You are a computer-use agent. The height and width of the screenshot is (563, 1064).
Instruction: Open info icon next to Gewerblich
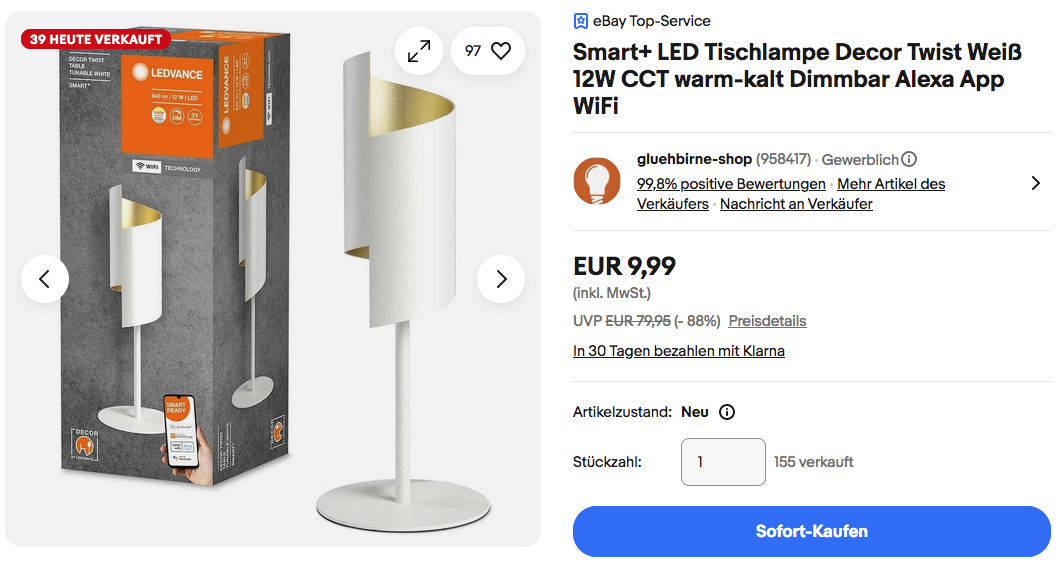[909, 159]
